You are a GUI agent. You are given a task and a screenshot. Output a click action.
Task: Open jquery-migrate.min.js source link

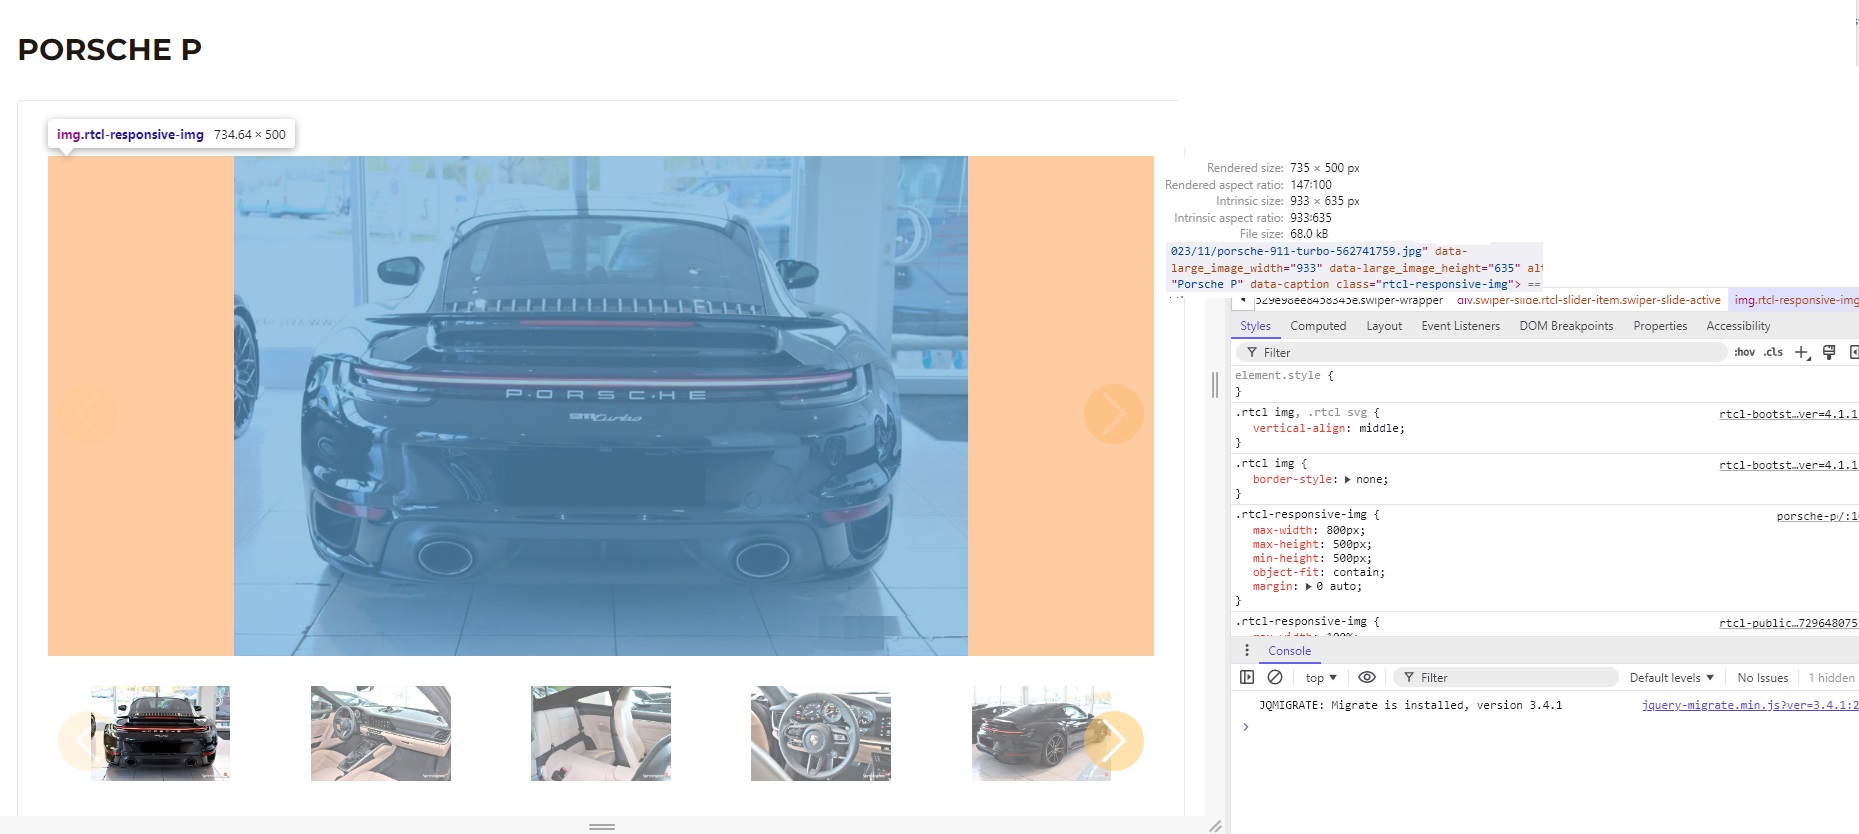(x=1750, y=705)
